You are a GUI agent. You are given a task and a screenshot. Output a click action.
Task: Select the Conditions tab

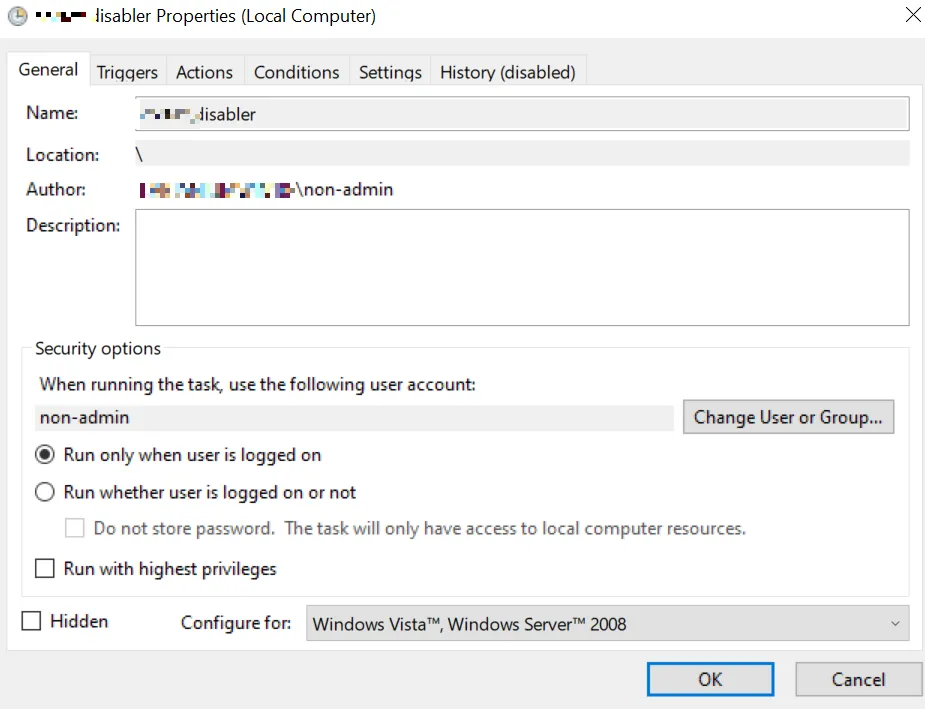click(x=296, y=72)
